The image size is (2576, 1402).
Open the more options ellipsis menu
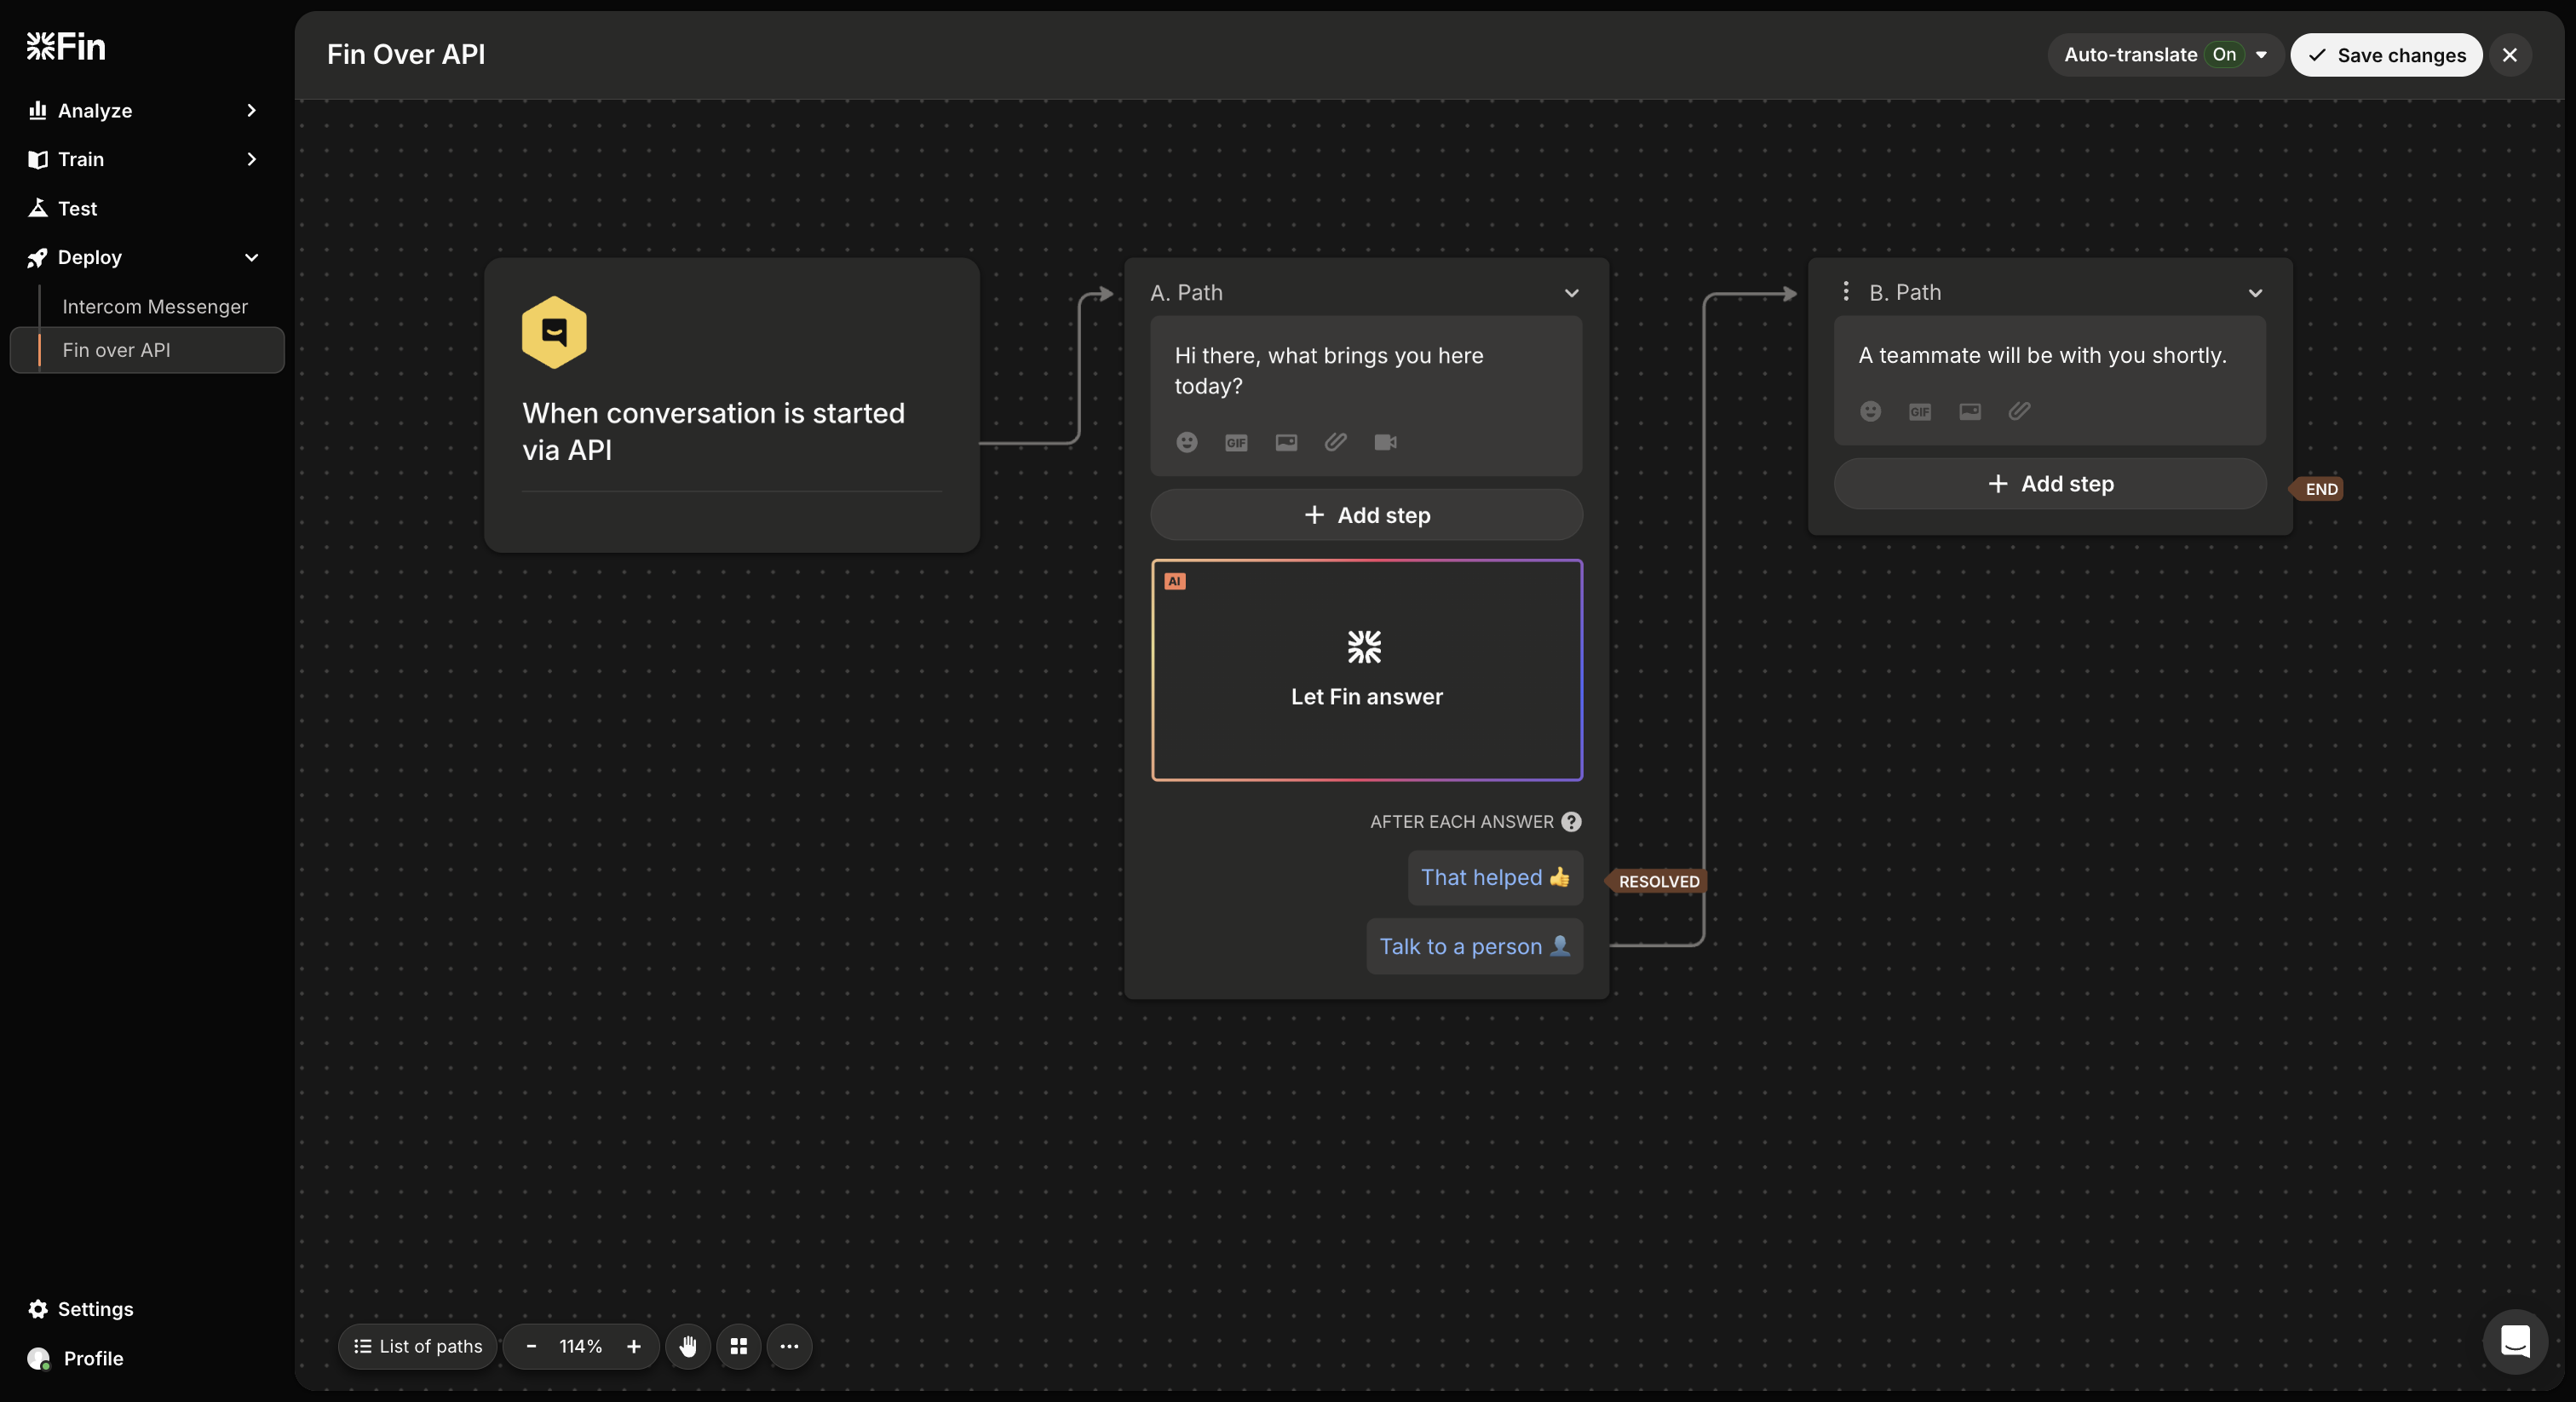(789, 1346)
